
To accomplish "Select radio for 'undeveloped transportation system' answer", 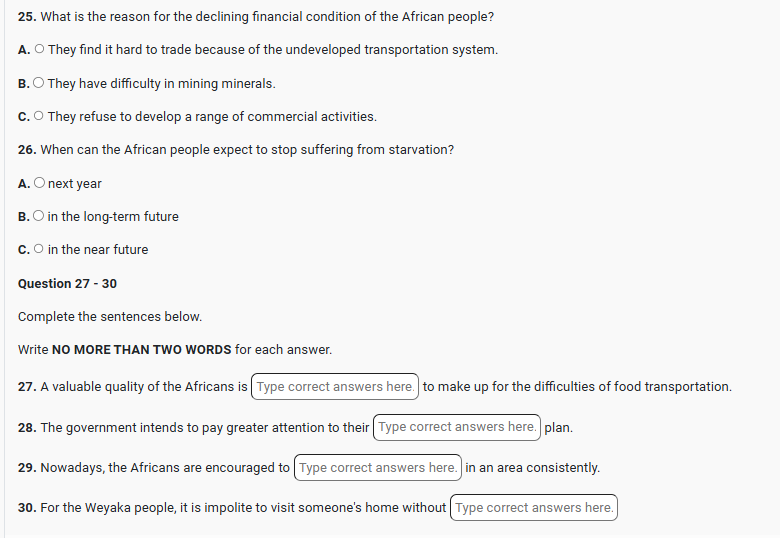I will (x=39, y=49).
